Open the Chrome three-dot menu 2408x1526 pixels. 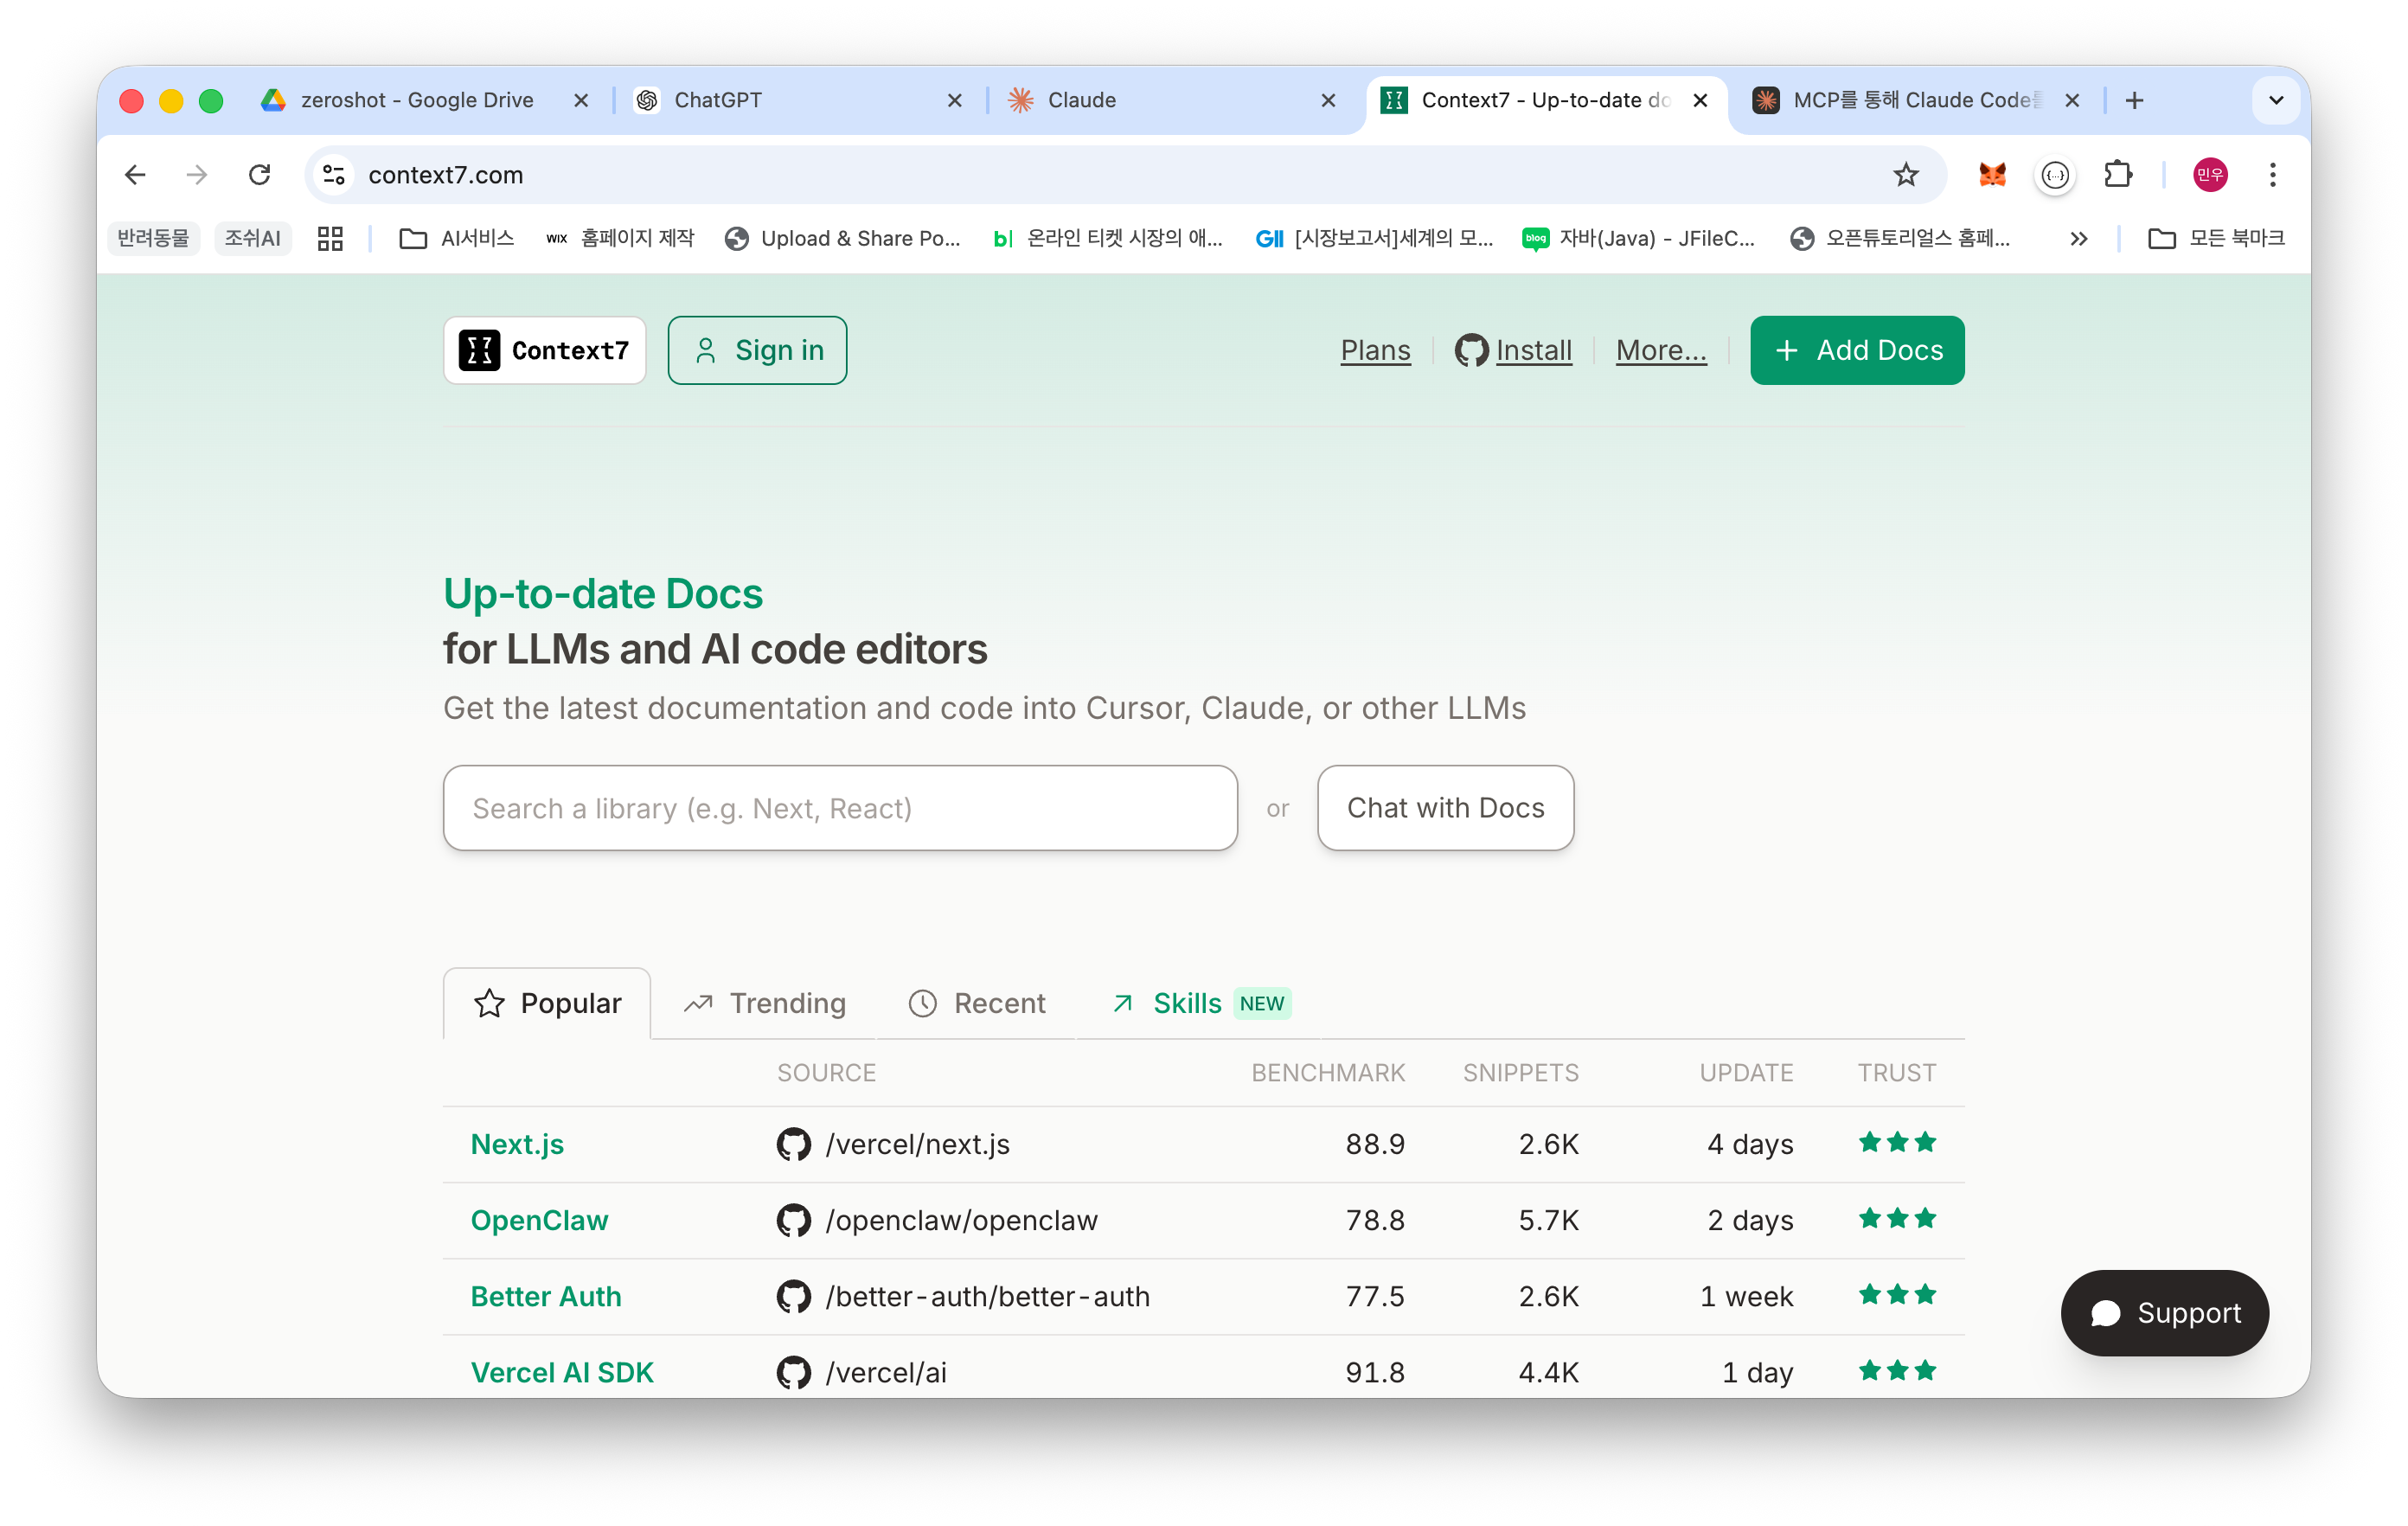click(2273, 175)
